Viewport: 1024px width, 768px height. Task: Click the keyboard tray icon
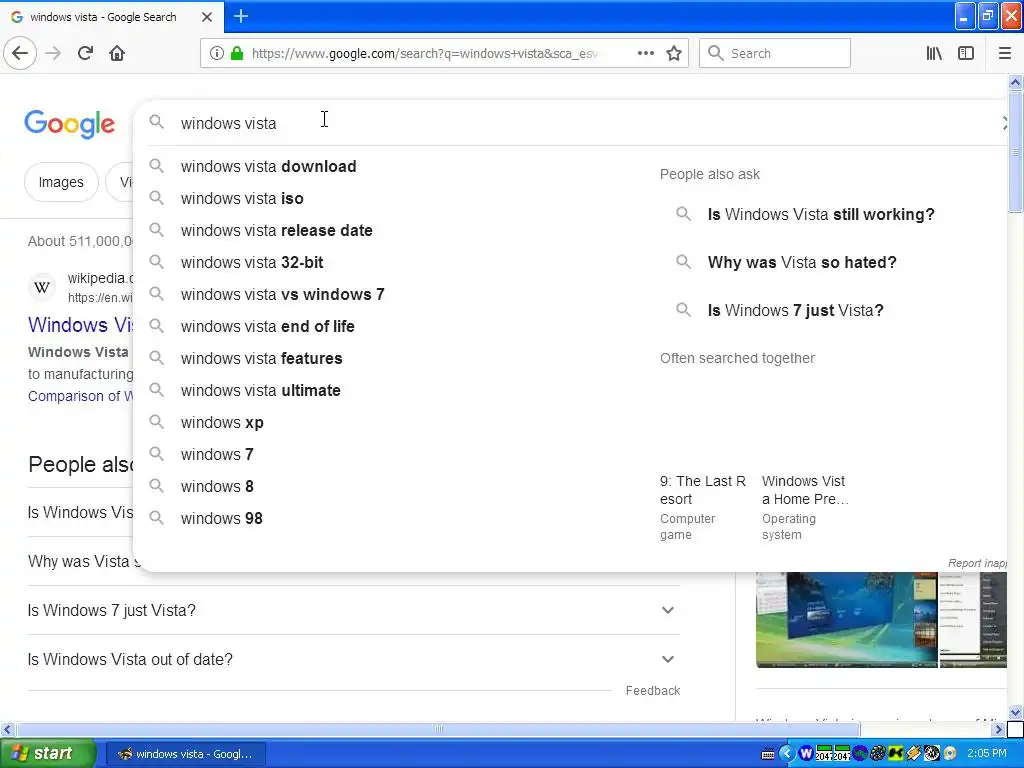[768, 754]
